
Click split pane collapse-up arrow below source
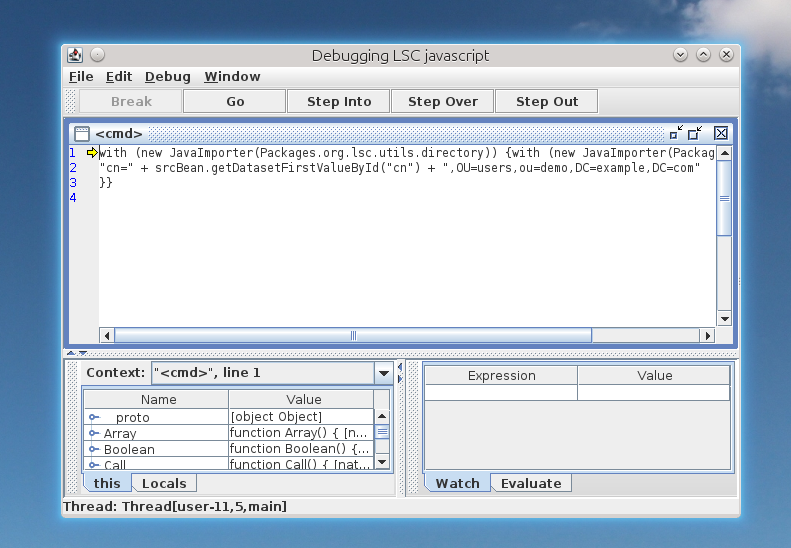coord(71,353)
